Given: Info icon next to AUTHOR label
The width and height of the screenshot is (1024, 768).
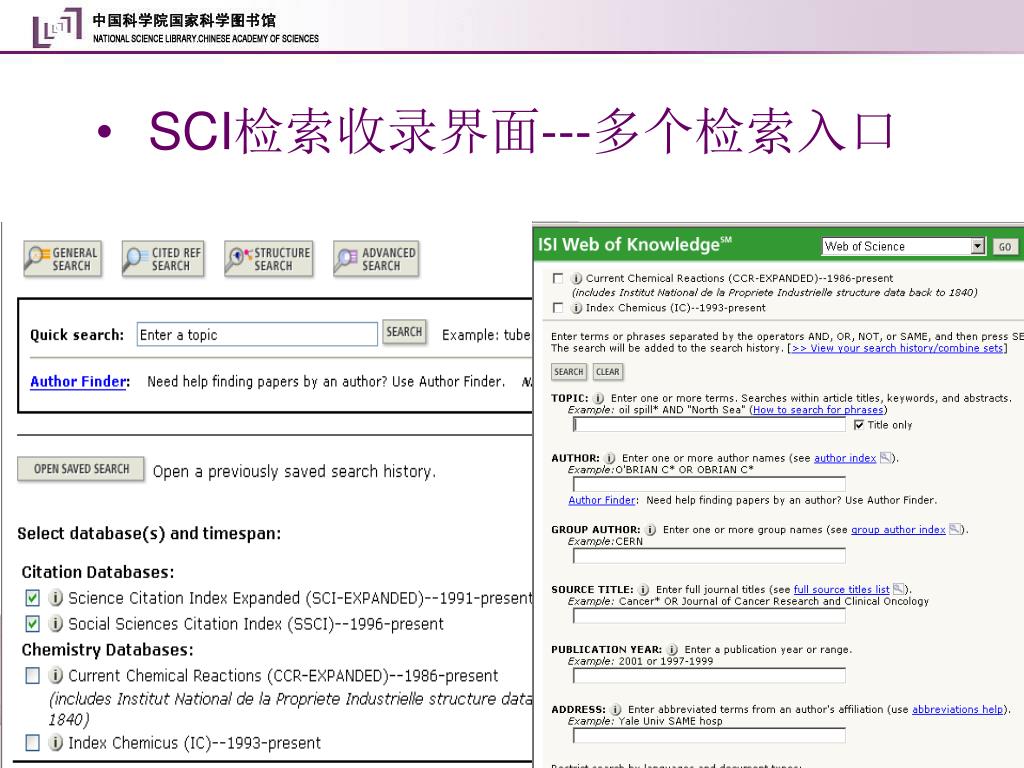Looking at the screenshot, I should coord(609,458).
